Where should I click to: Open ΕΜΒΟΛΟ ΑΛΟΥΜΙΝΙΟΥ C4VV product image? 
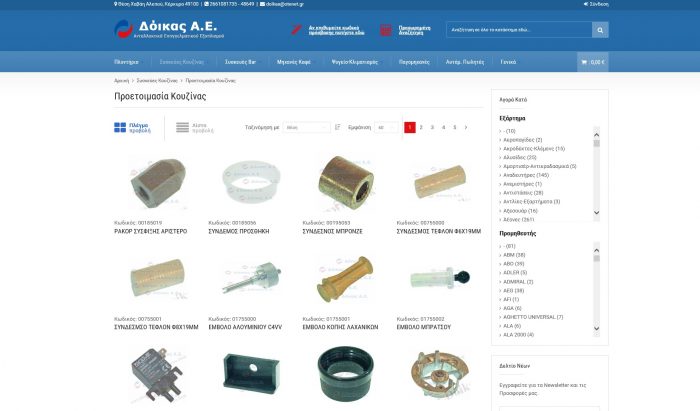(x=251, y=279)
